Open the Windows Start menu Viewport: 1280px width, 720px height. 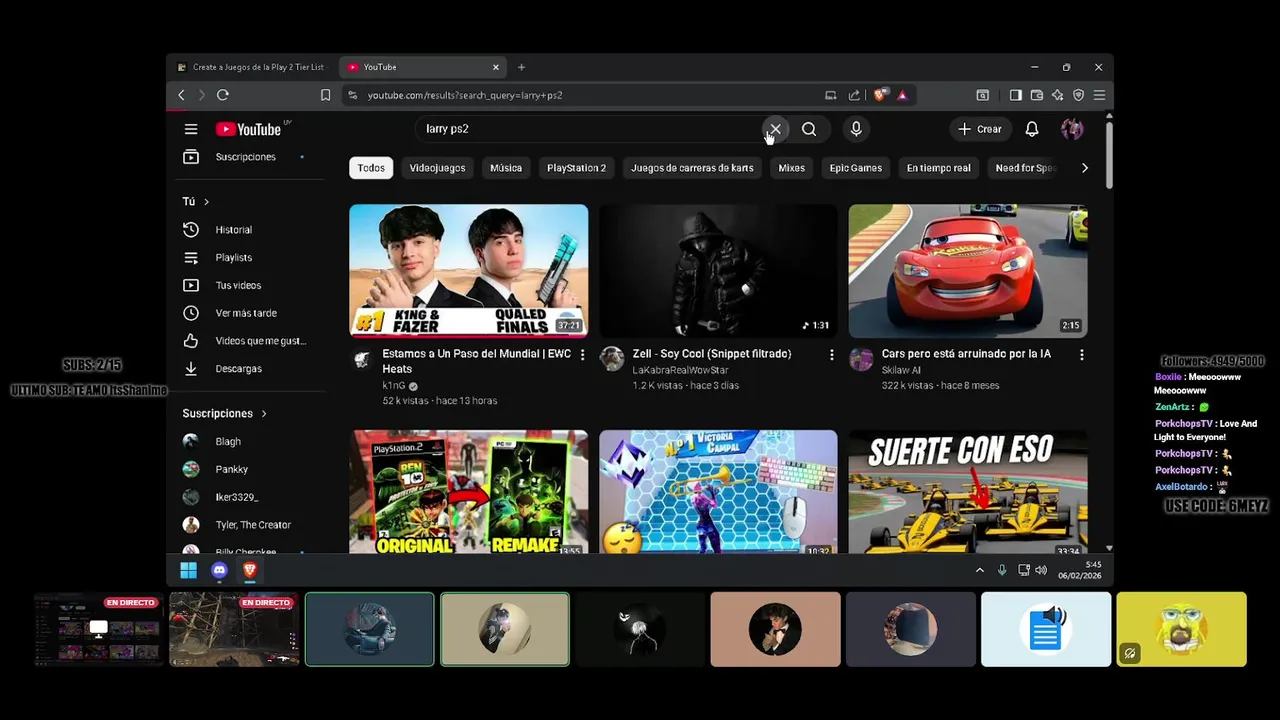click(188, 570)
